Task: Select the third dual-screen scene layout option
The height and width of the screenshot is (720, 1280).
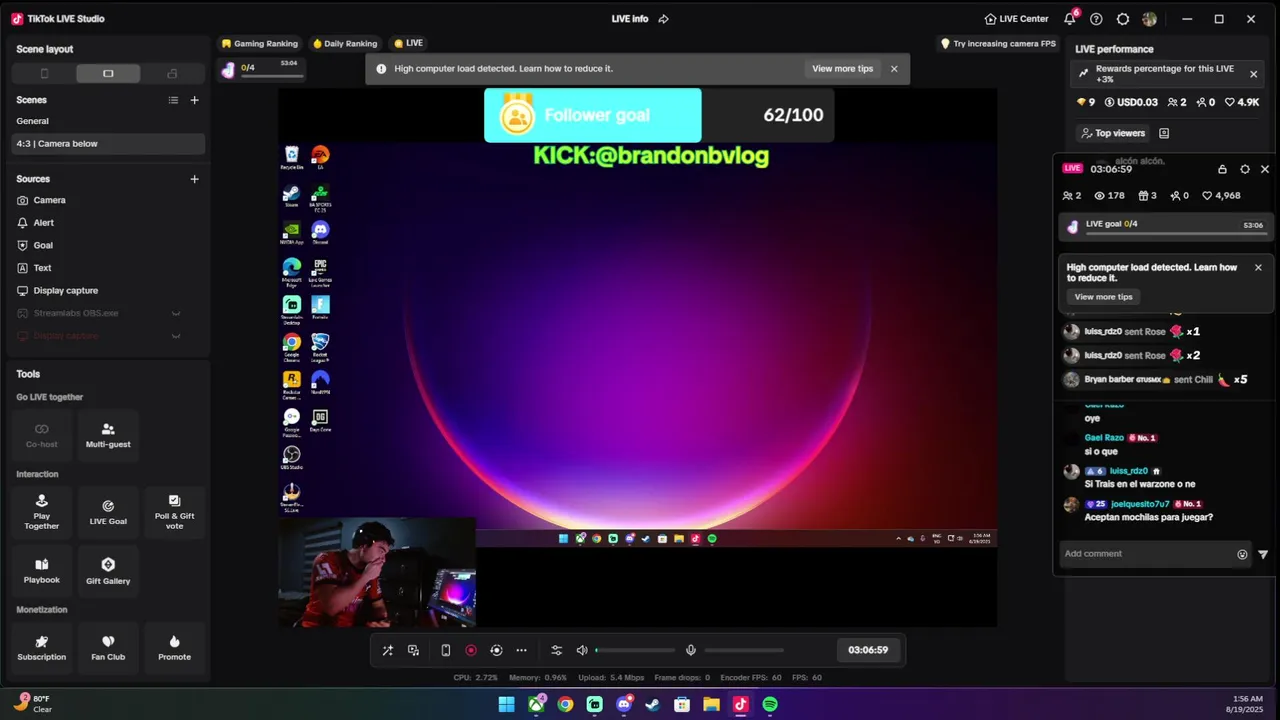Action: click(x=172, y=73)
